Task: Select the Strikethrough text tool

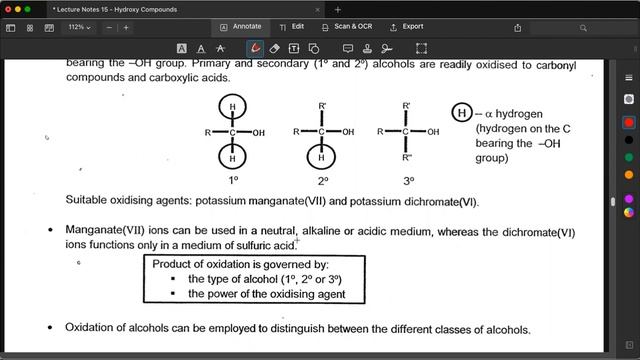Action: click(220, 49)
